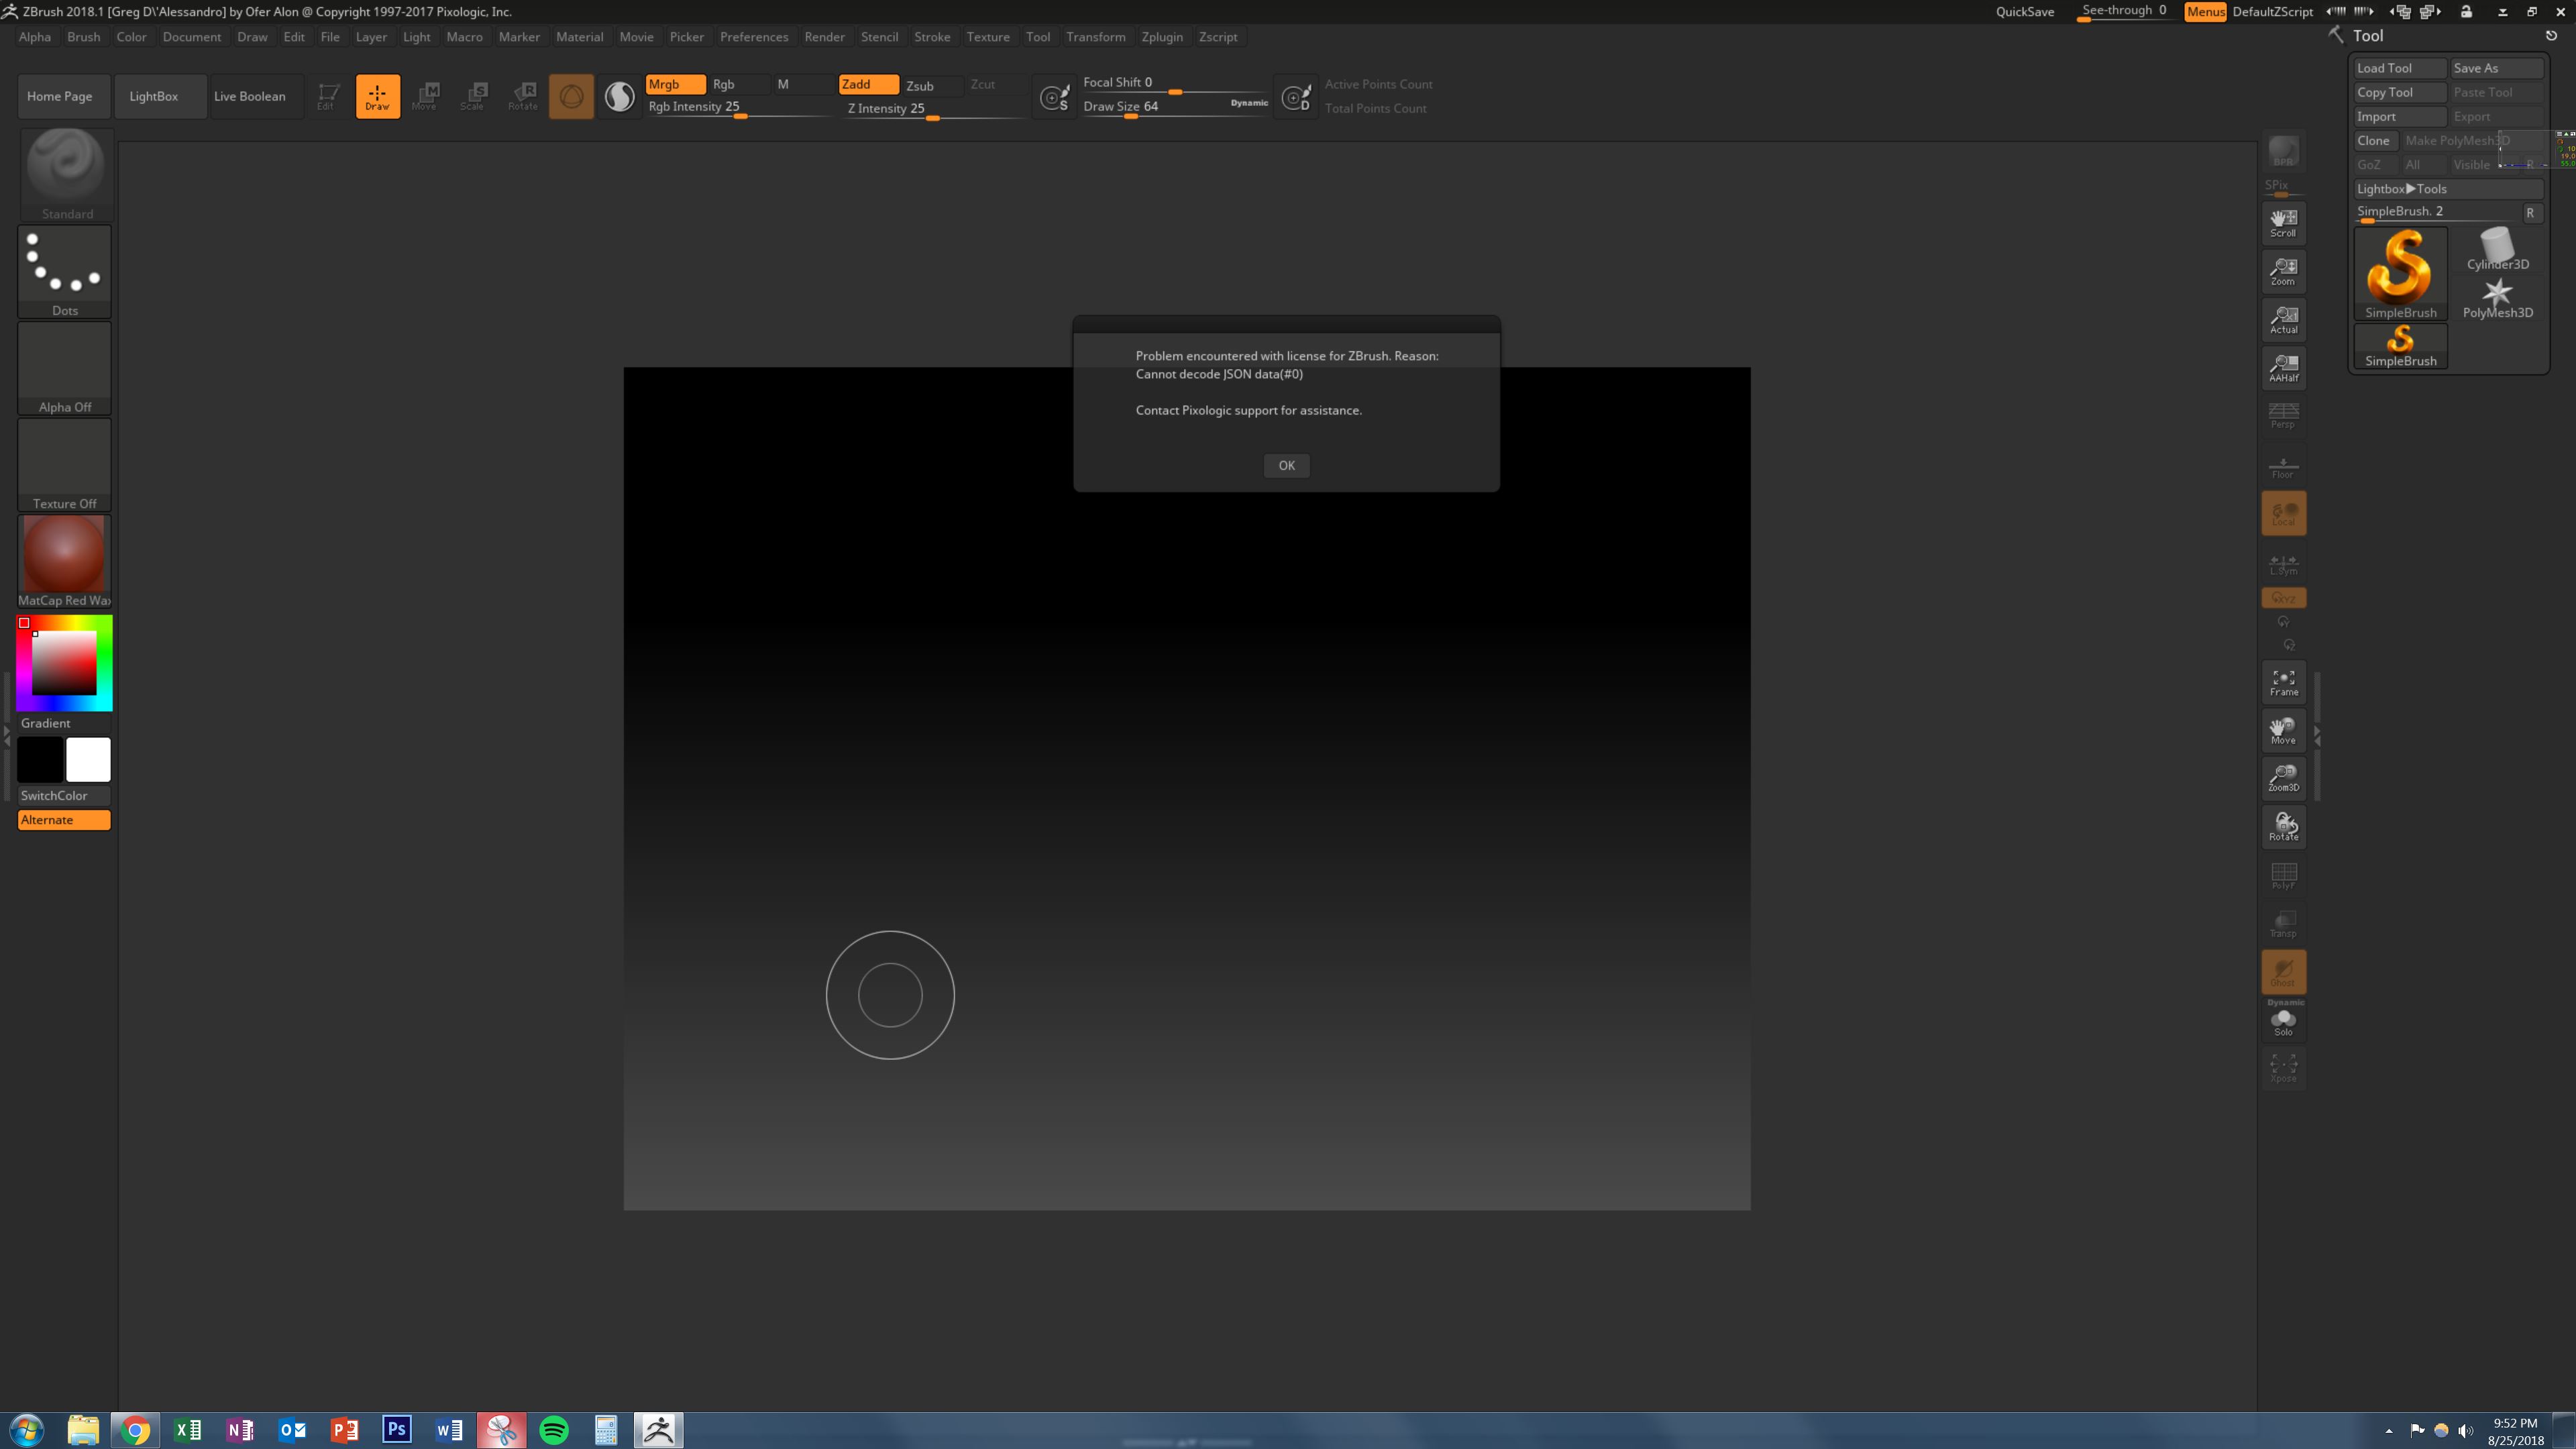The width and height of the screenshot is (2576, 1449).
Task: Open the Brush menu
Action: click(x=83, y=36)
